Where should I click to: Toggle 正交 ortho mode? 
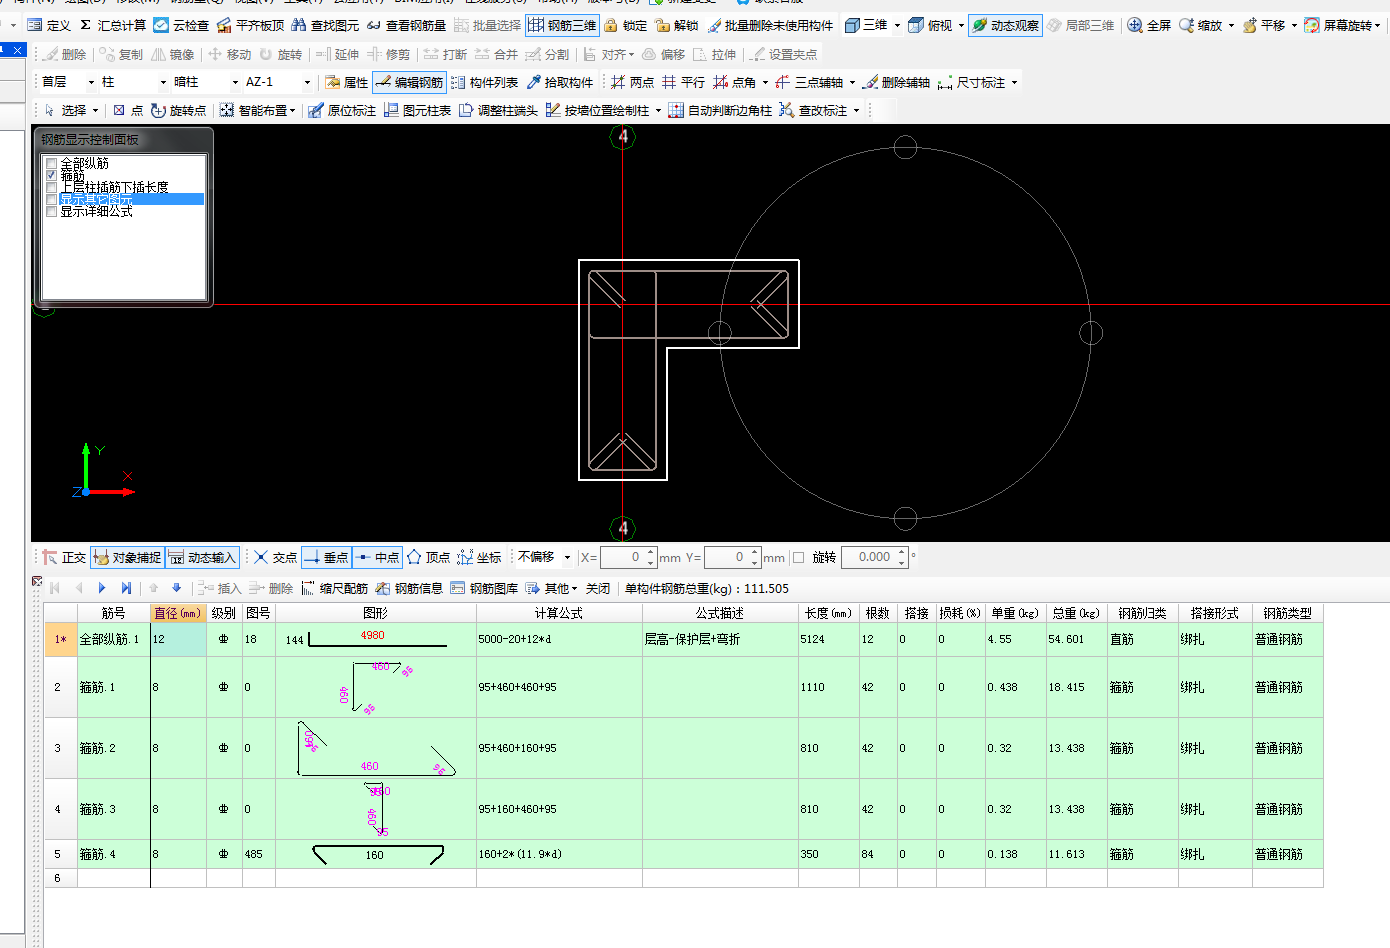coord(64,557)
